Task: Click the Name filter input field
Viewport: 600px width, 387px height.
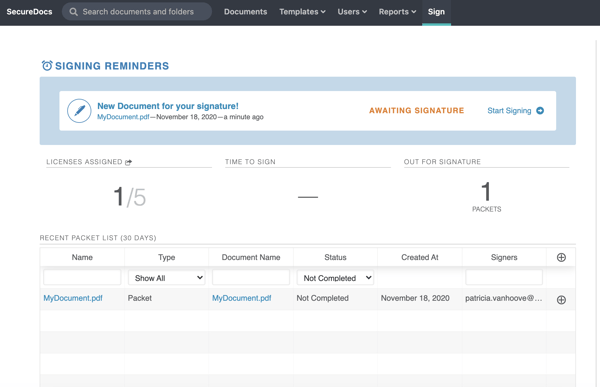Action: click(82, 277)
